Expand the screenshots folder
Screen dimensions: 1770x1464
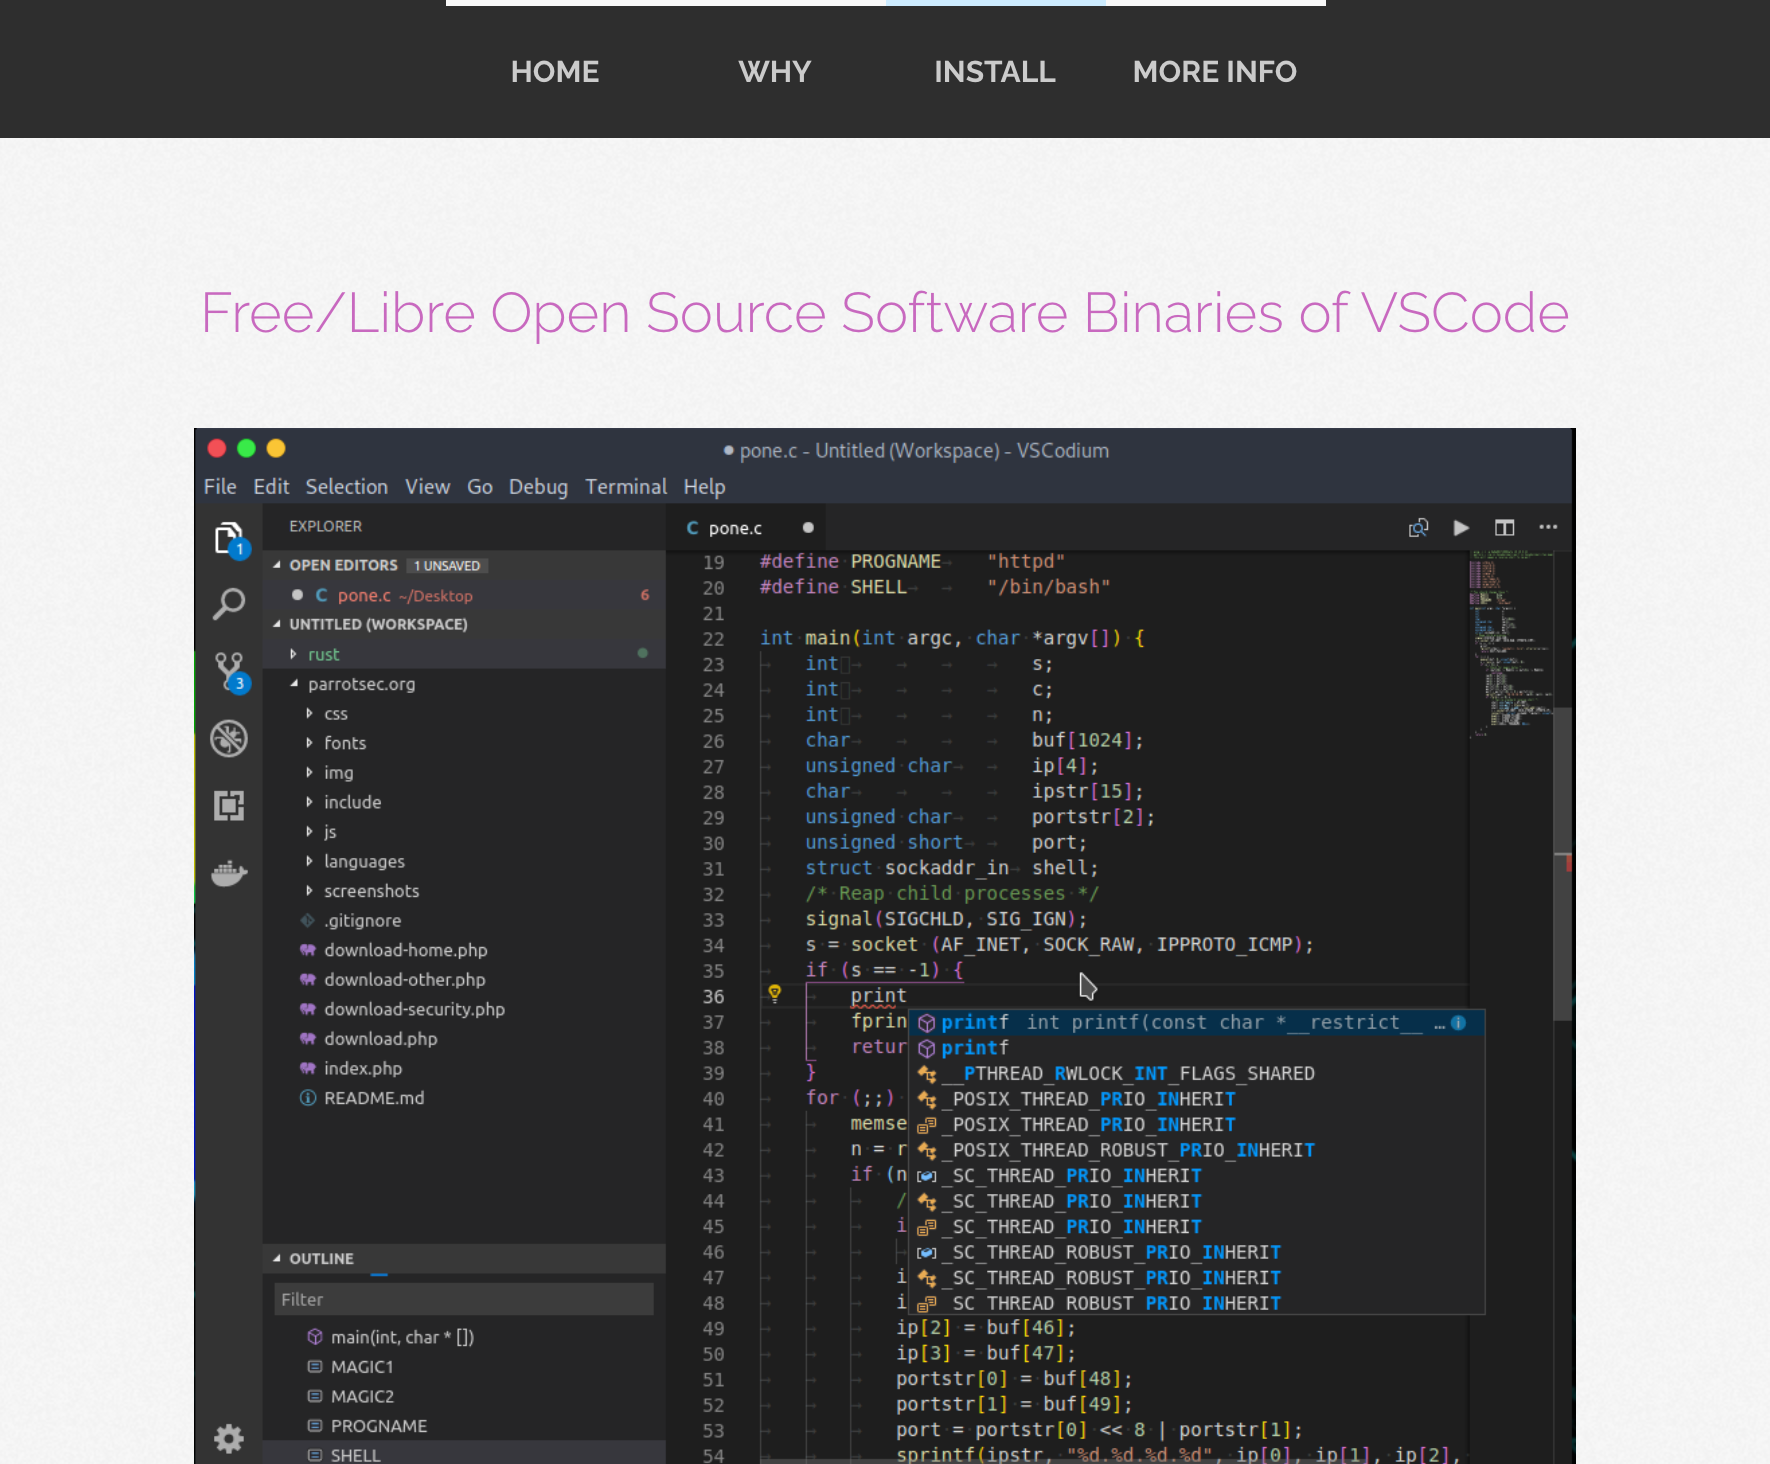pos(309,891)
